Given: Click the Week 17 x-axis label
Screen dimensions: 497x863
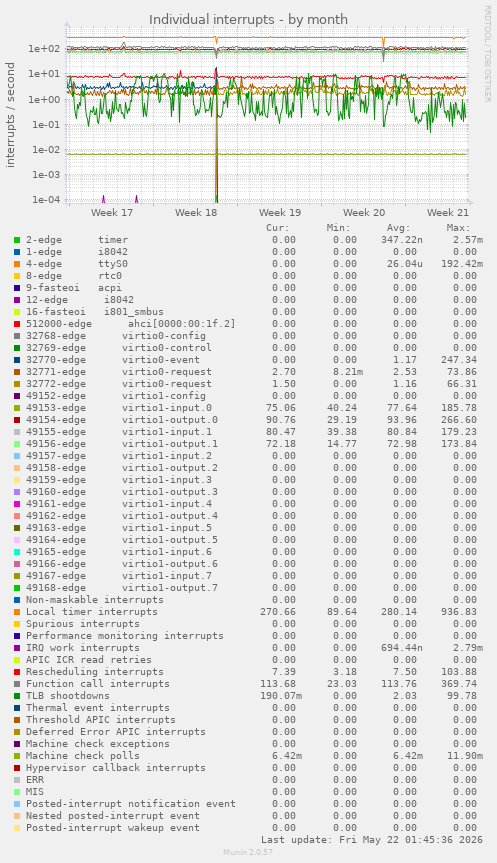Looking at the screenshot, I should tap(112, 212).
